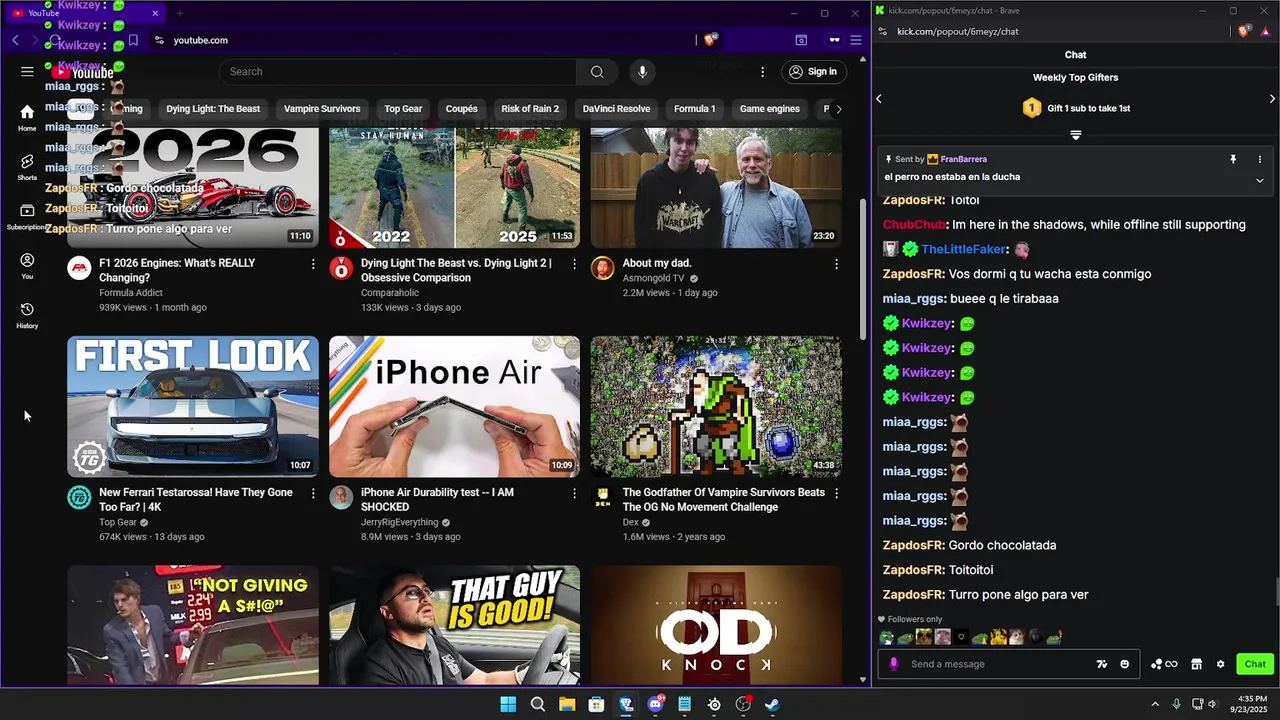
Task: Open Kick chat shop icon
Action: point(1196,664)
